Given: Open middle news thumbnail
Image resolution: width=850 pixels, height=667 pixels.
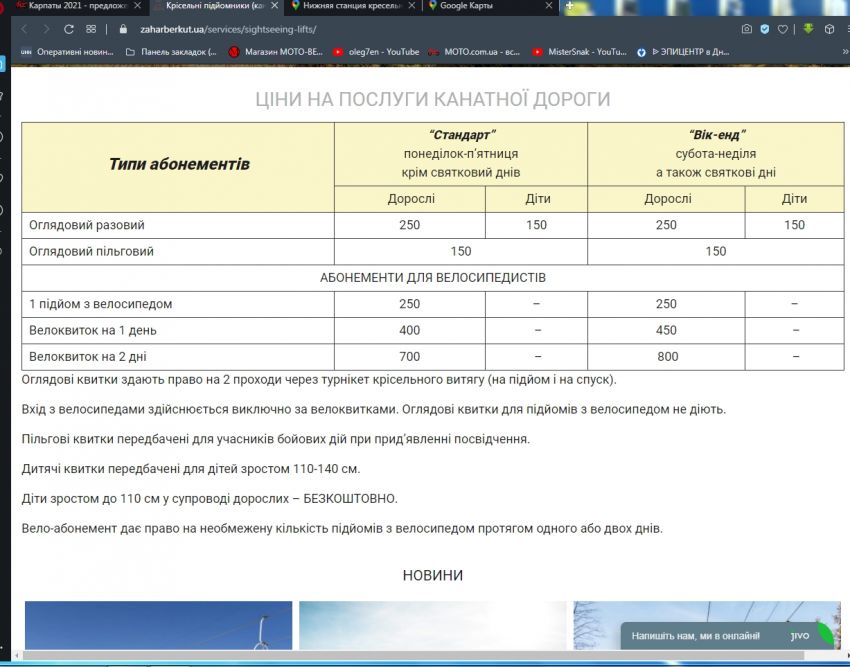Looking at the screenshot, I should click(433, 625).
